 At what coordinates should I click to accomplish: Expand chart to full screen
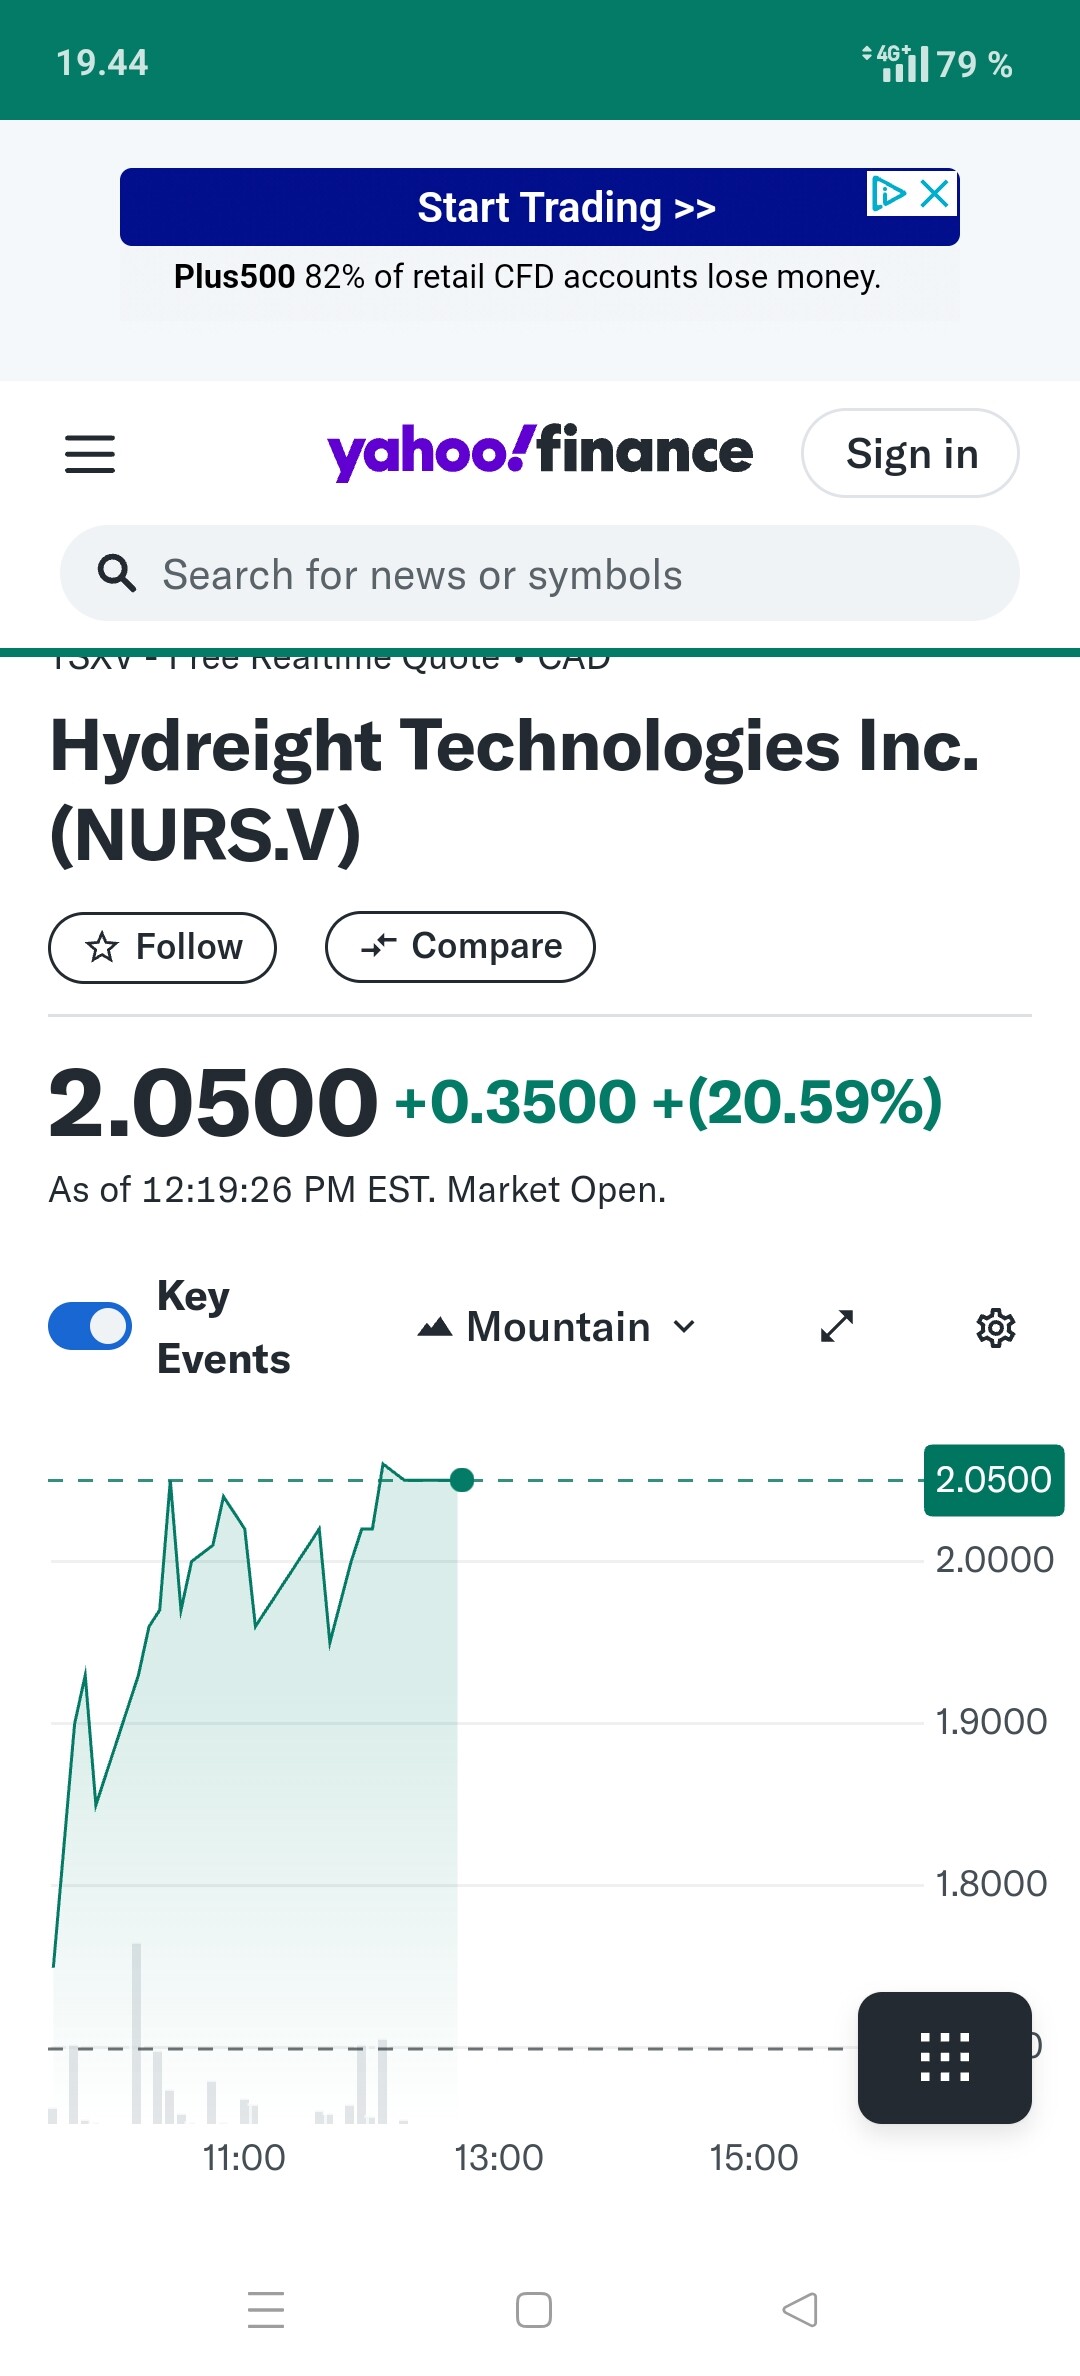pyautogui.click(x=837, y=1327)
